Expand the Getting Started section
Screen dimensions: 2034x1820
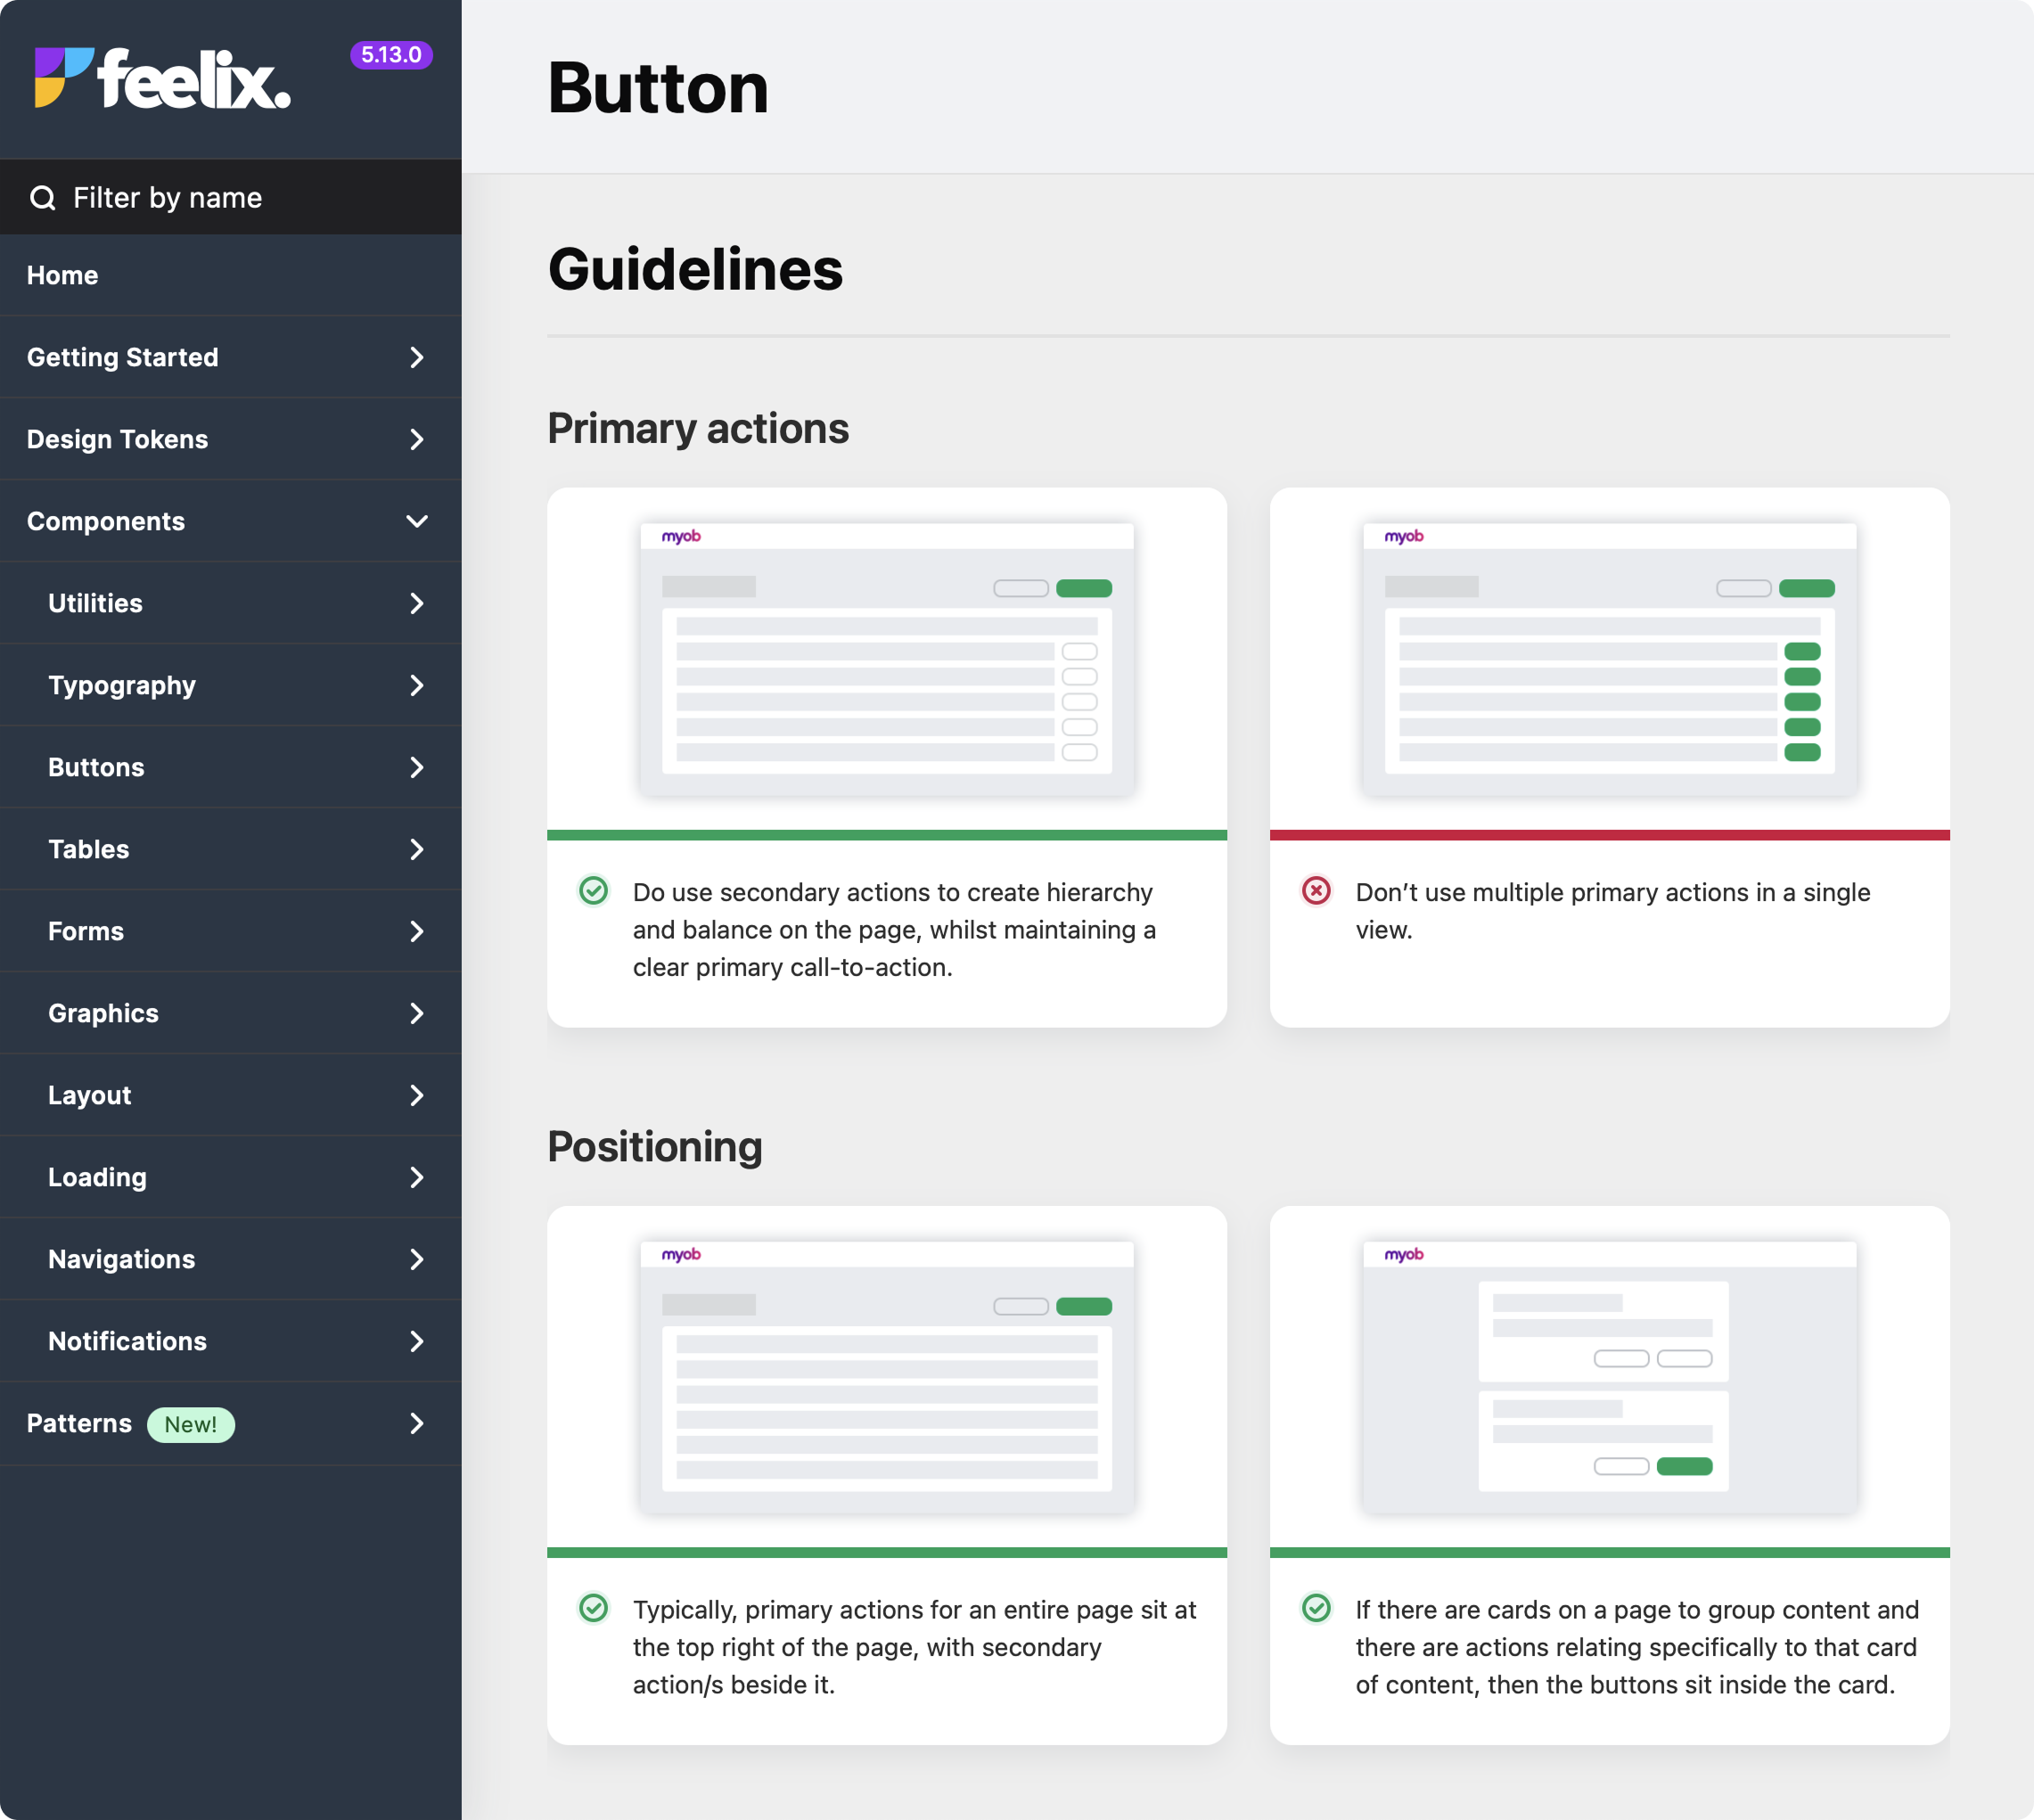coord(417,357)
